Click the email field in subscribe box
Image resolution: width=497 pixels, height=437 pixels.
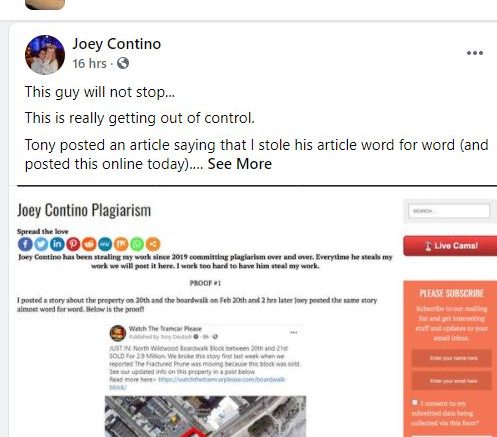point(452,381)
